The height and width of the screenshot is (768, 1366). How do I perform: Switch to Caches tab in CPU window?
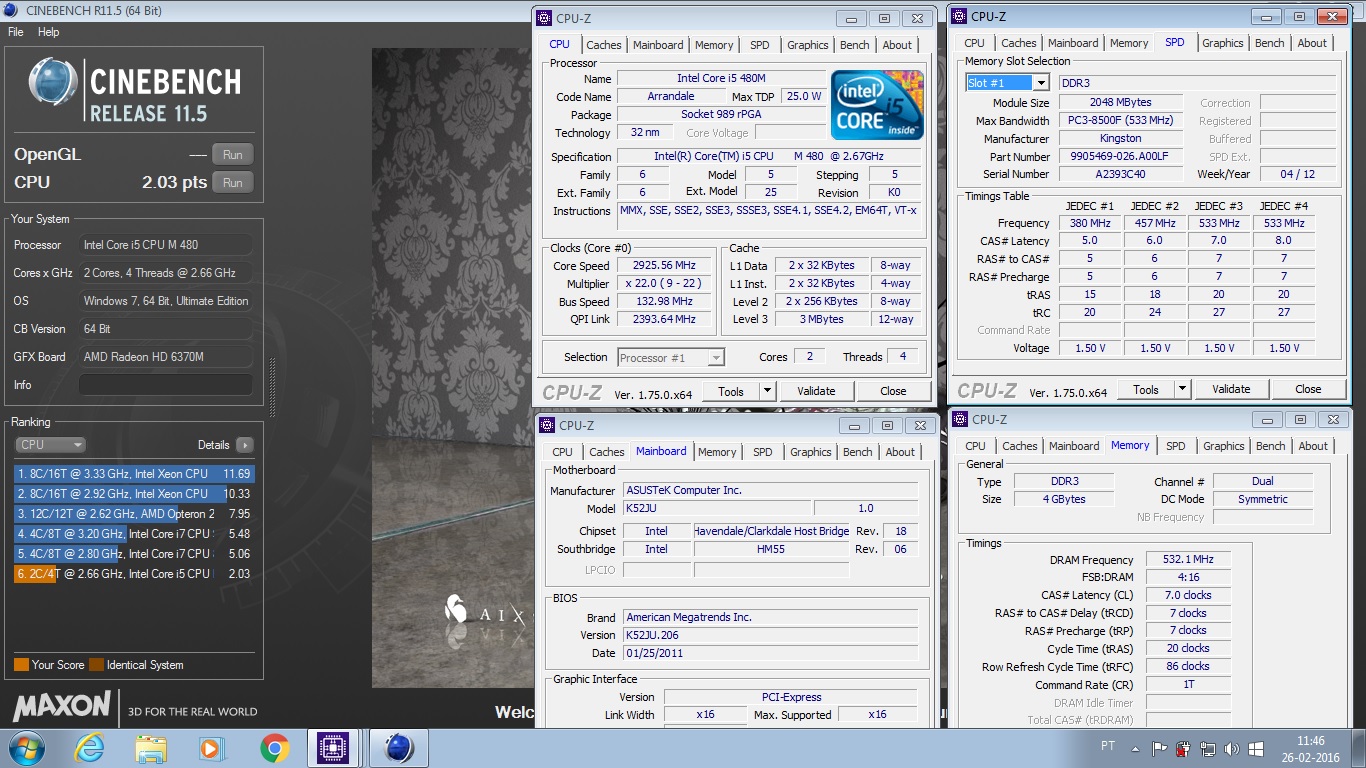[x=603, y=45]
